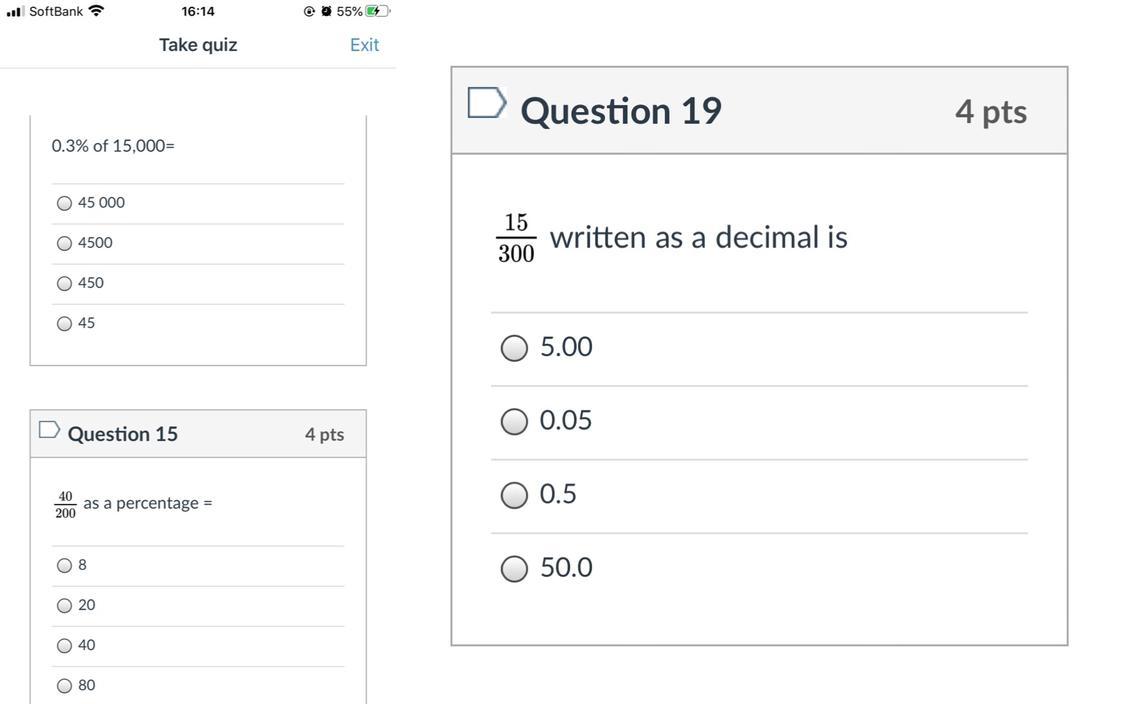Choose the 50.0 answer option
This screenshot has height=704, width=1122.
pyautogui.click(x=514, y=569)
